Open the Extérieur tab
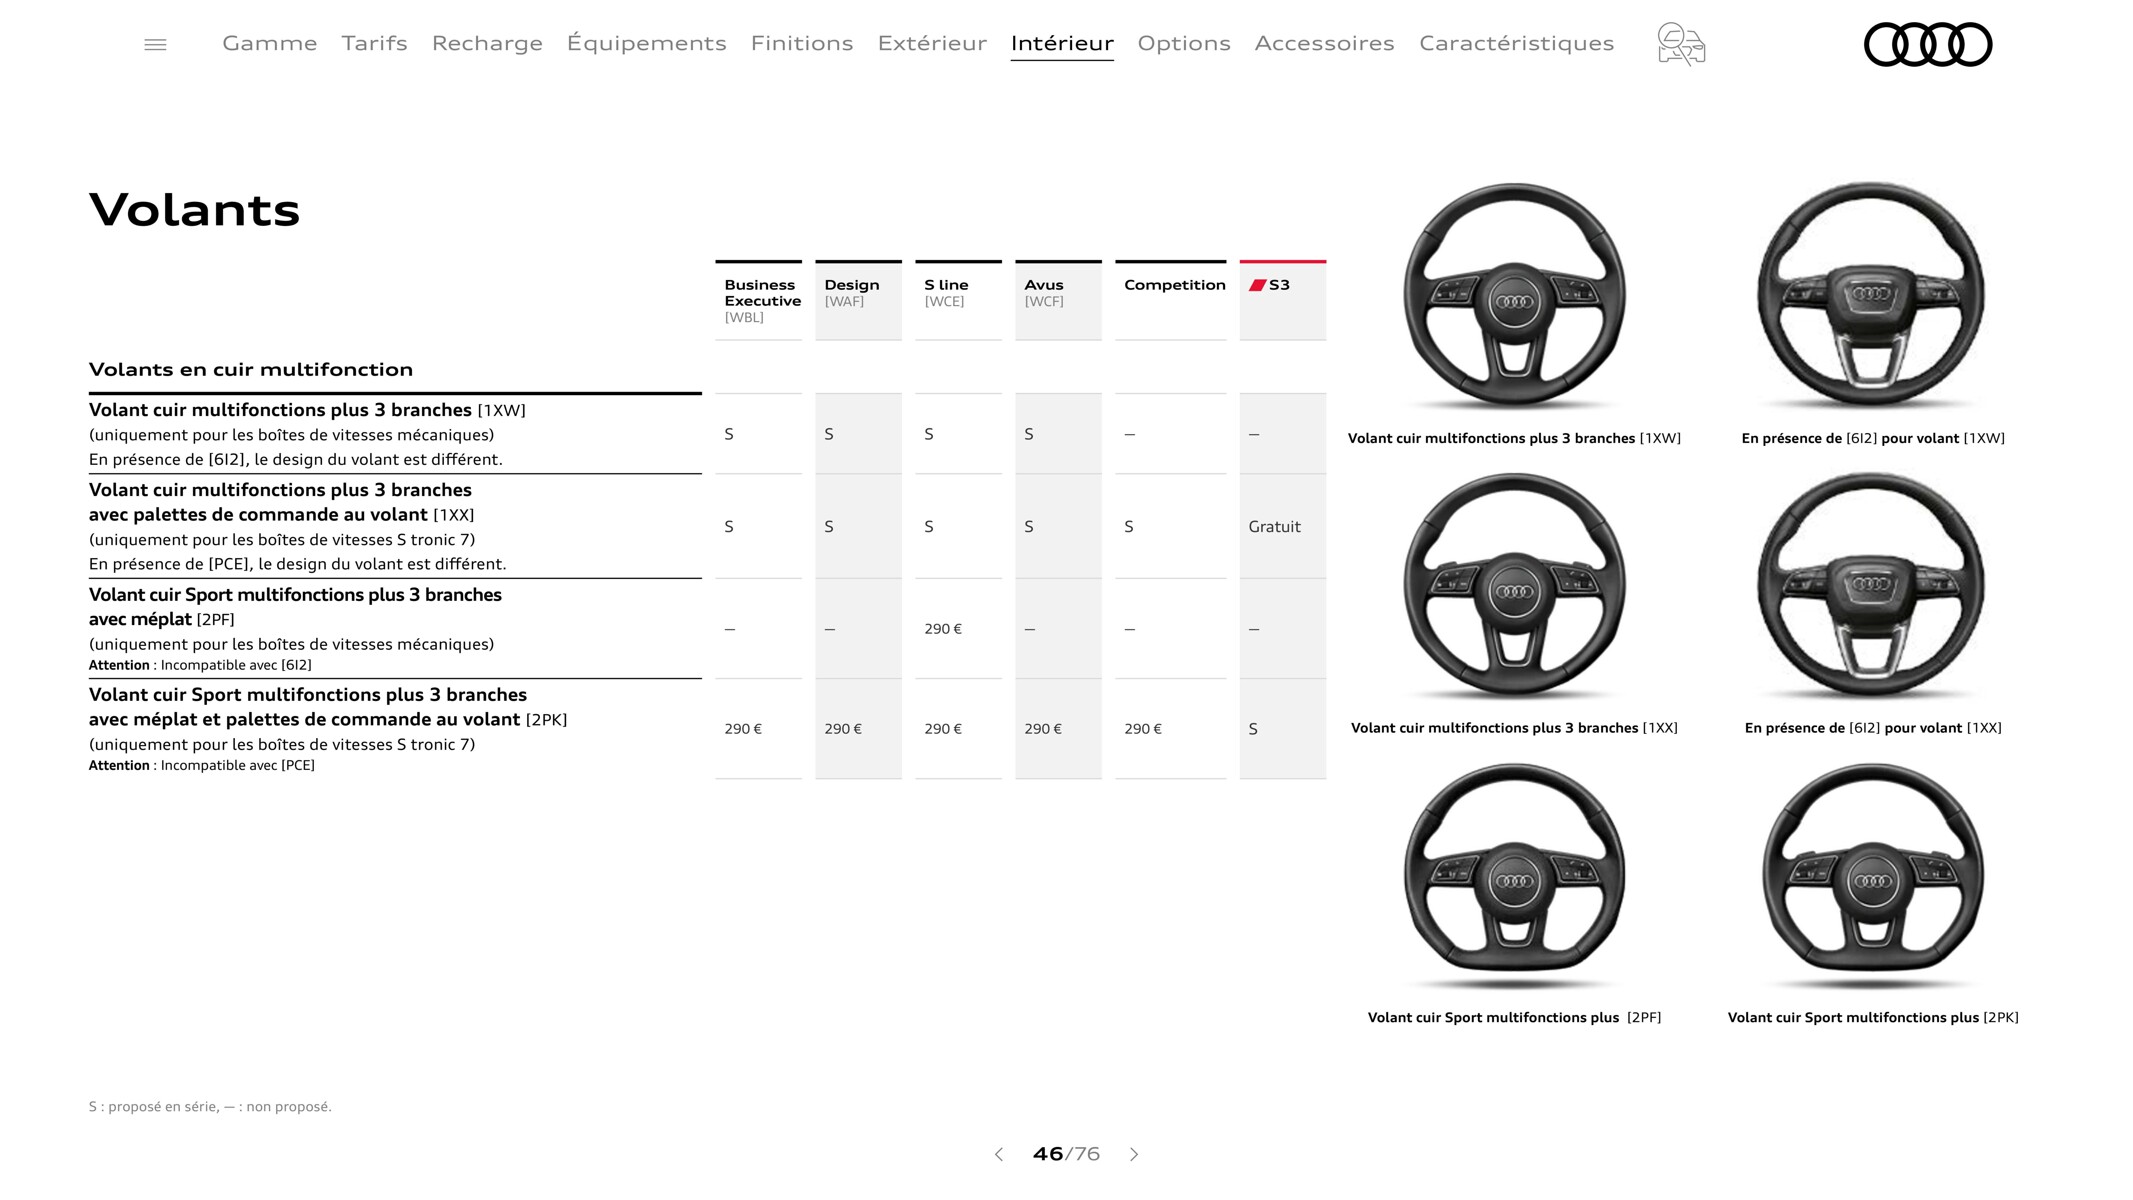This screenshot has height=1200, width=2133. pos(932,43)
